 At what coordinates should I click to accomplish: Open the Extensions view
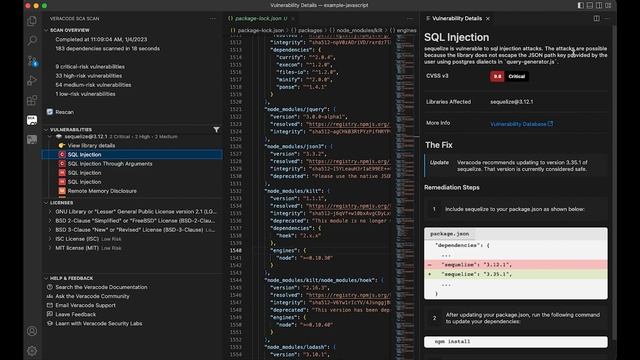coord(32,100)
